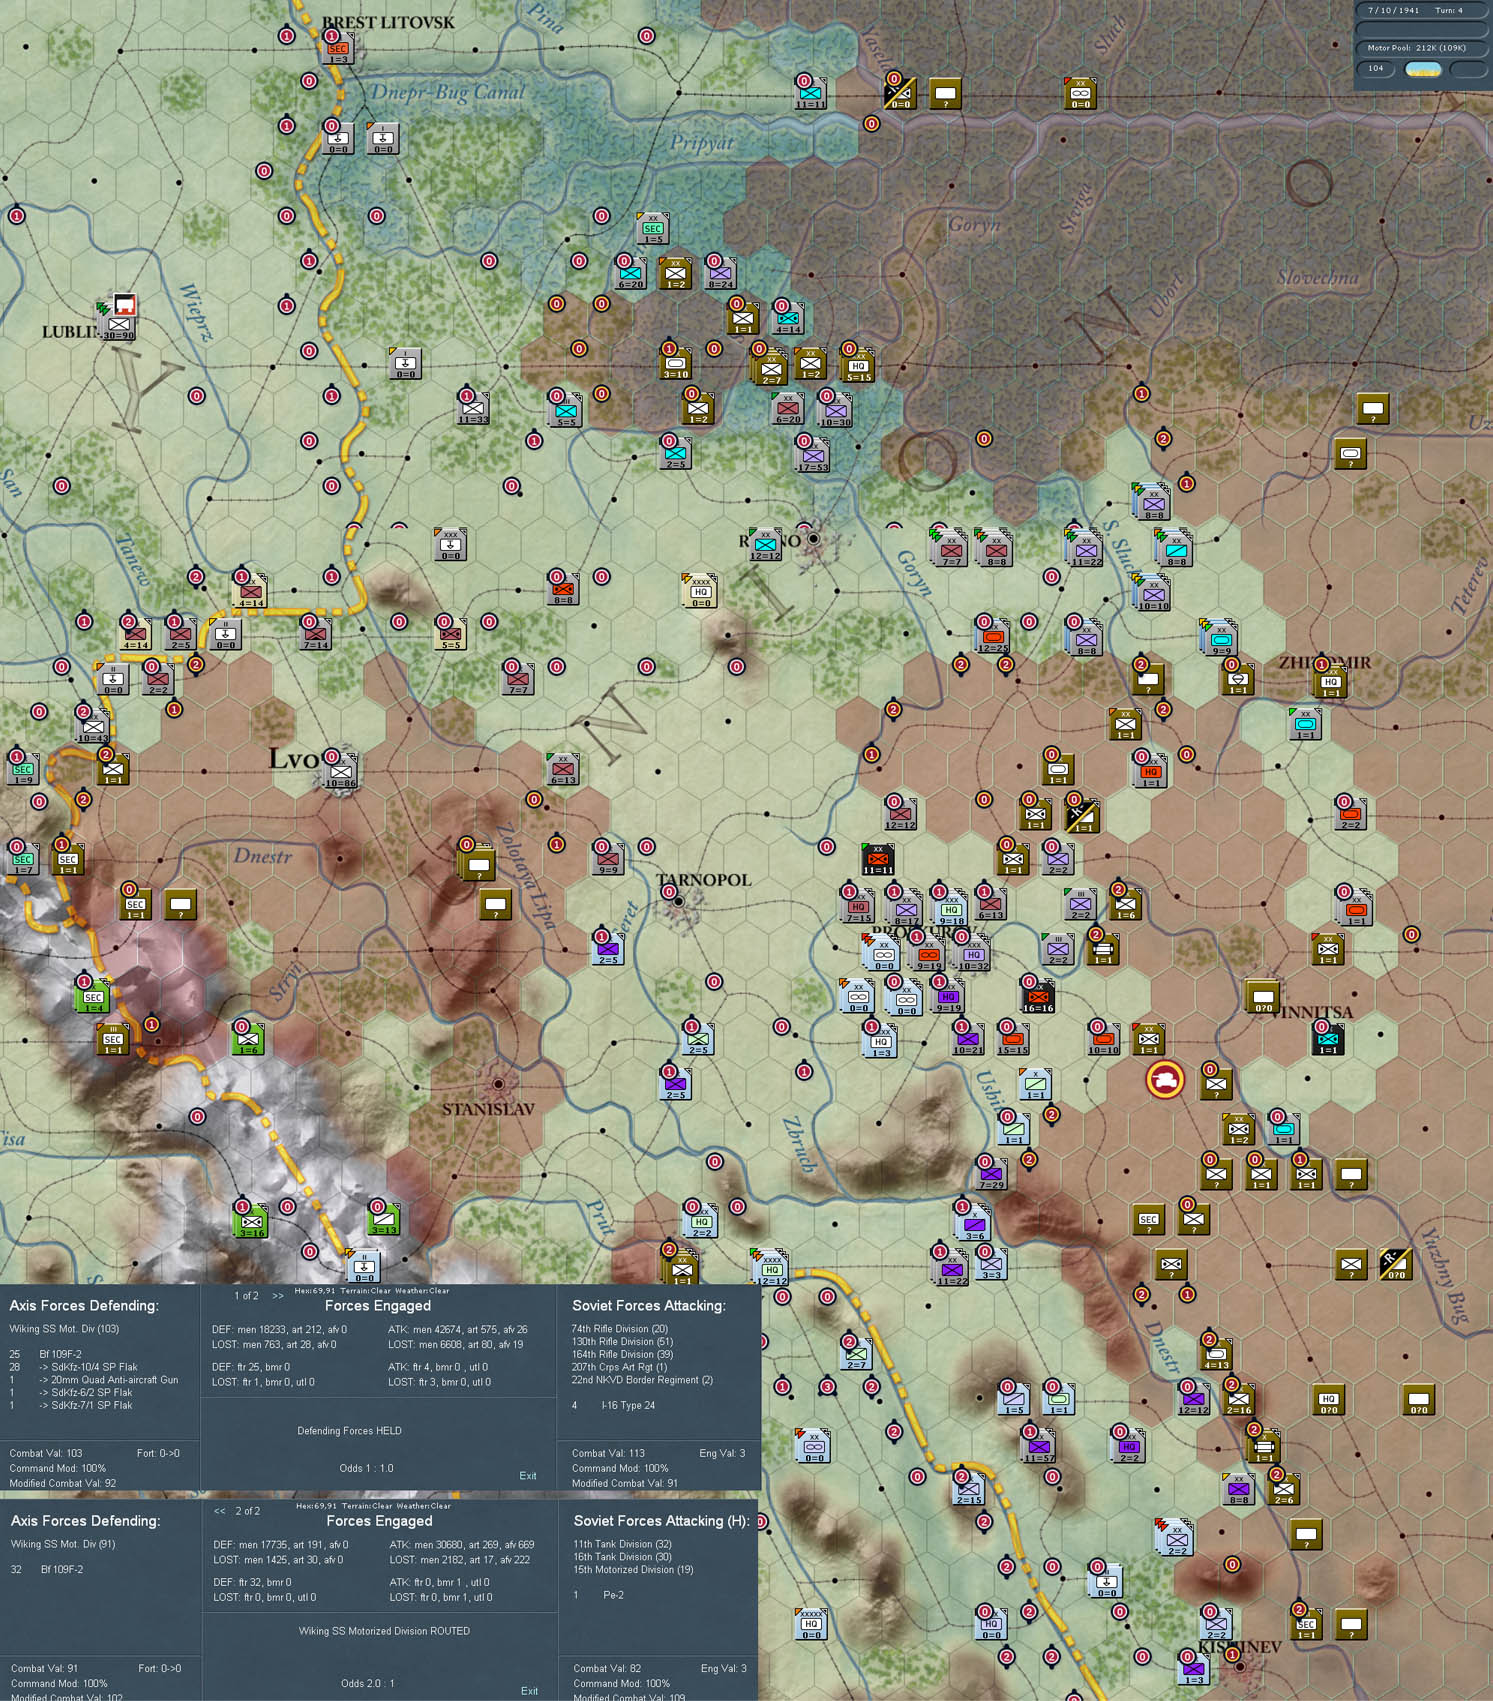This screenshot has height=1701, width=1493.
Task: Click Exit in the 1 of 2 combat report
Action: click(x=528, y=1476)
